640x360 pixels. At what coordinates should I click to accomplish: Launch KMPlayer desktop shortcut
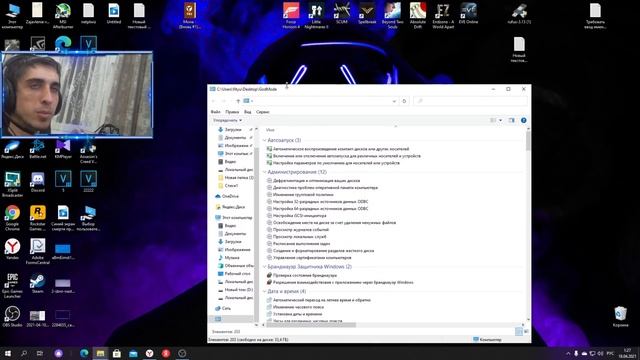[63, 149]
